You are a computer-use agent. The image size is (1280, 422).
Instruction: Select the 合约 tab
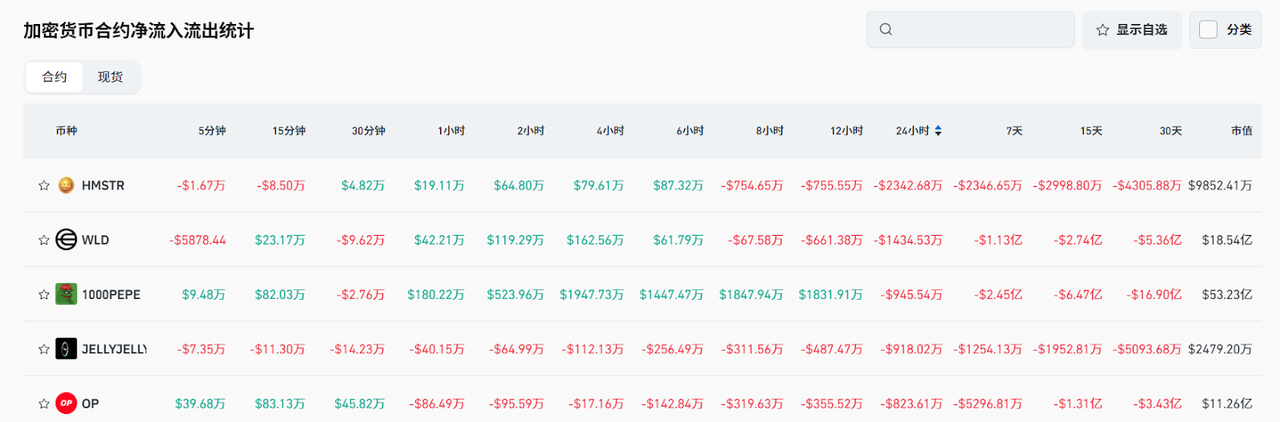click(55, 77)
